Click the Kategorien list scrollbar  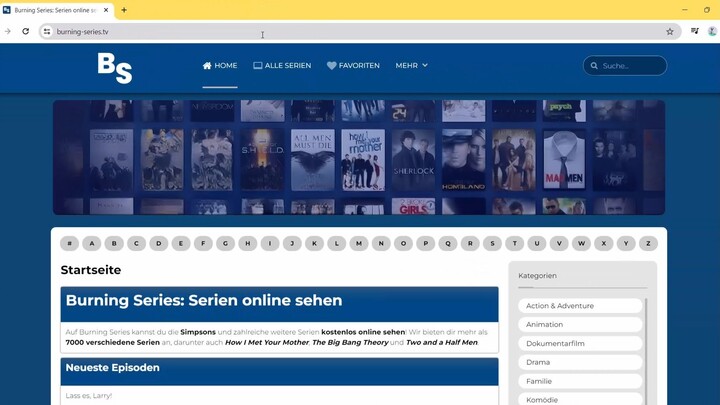(x=646, y=351)
